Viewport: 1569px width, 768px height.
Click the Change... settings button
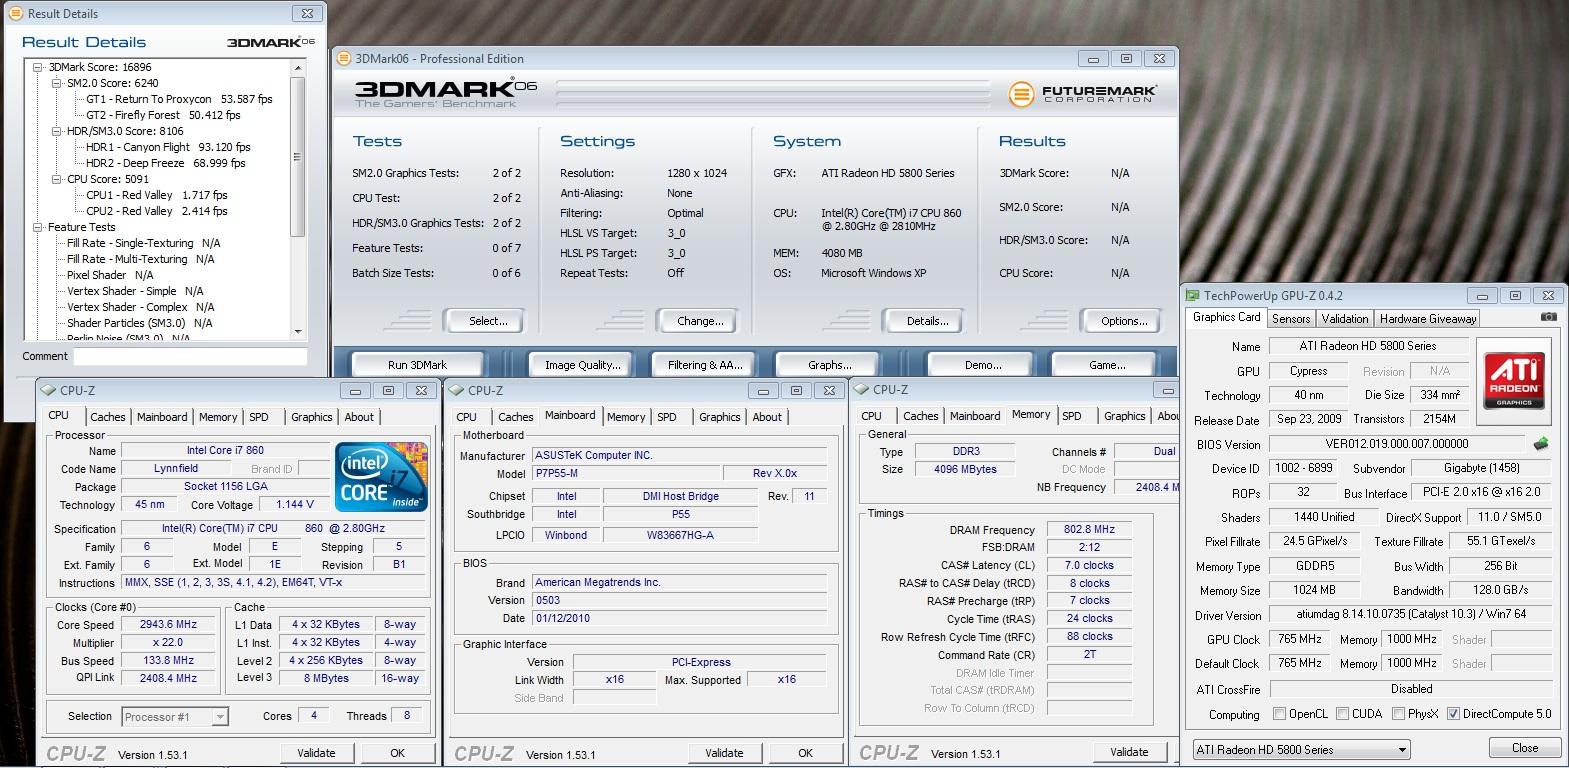(700, 321)
